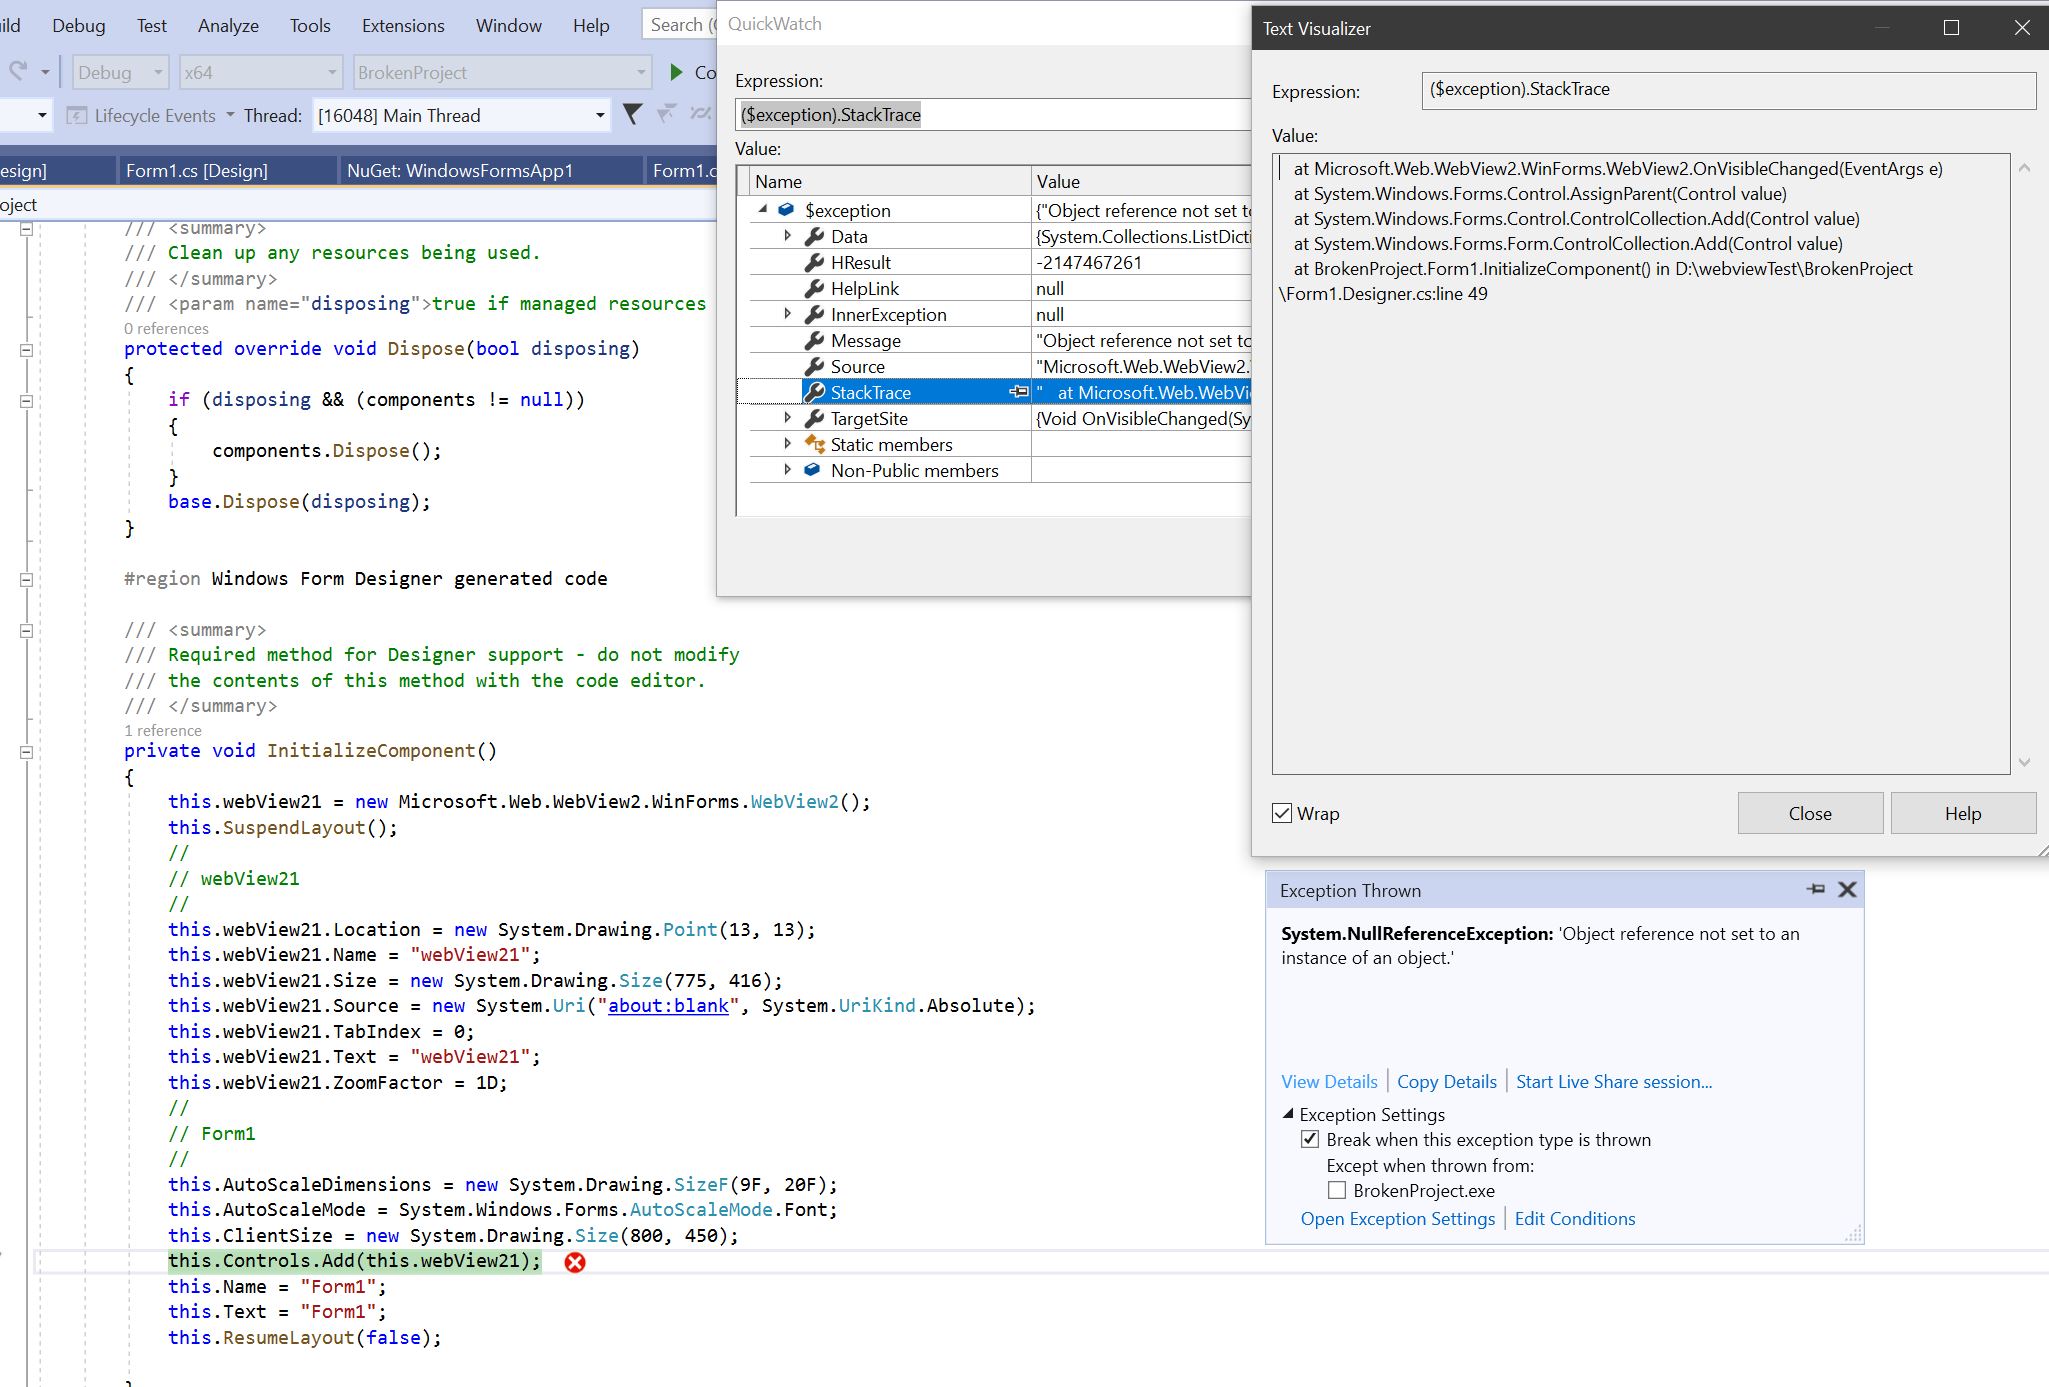Click the Static members gear icon

pyautogui.click(x=815, y=444)
